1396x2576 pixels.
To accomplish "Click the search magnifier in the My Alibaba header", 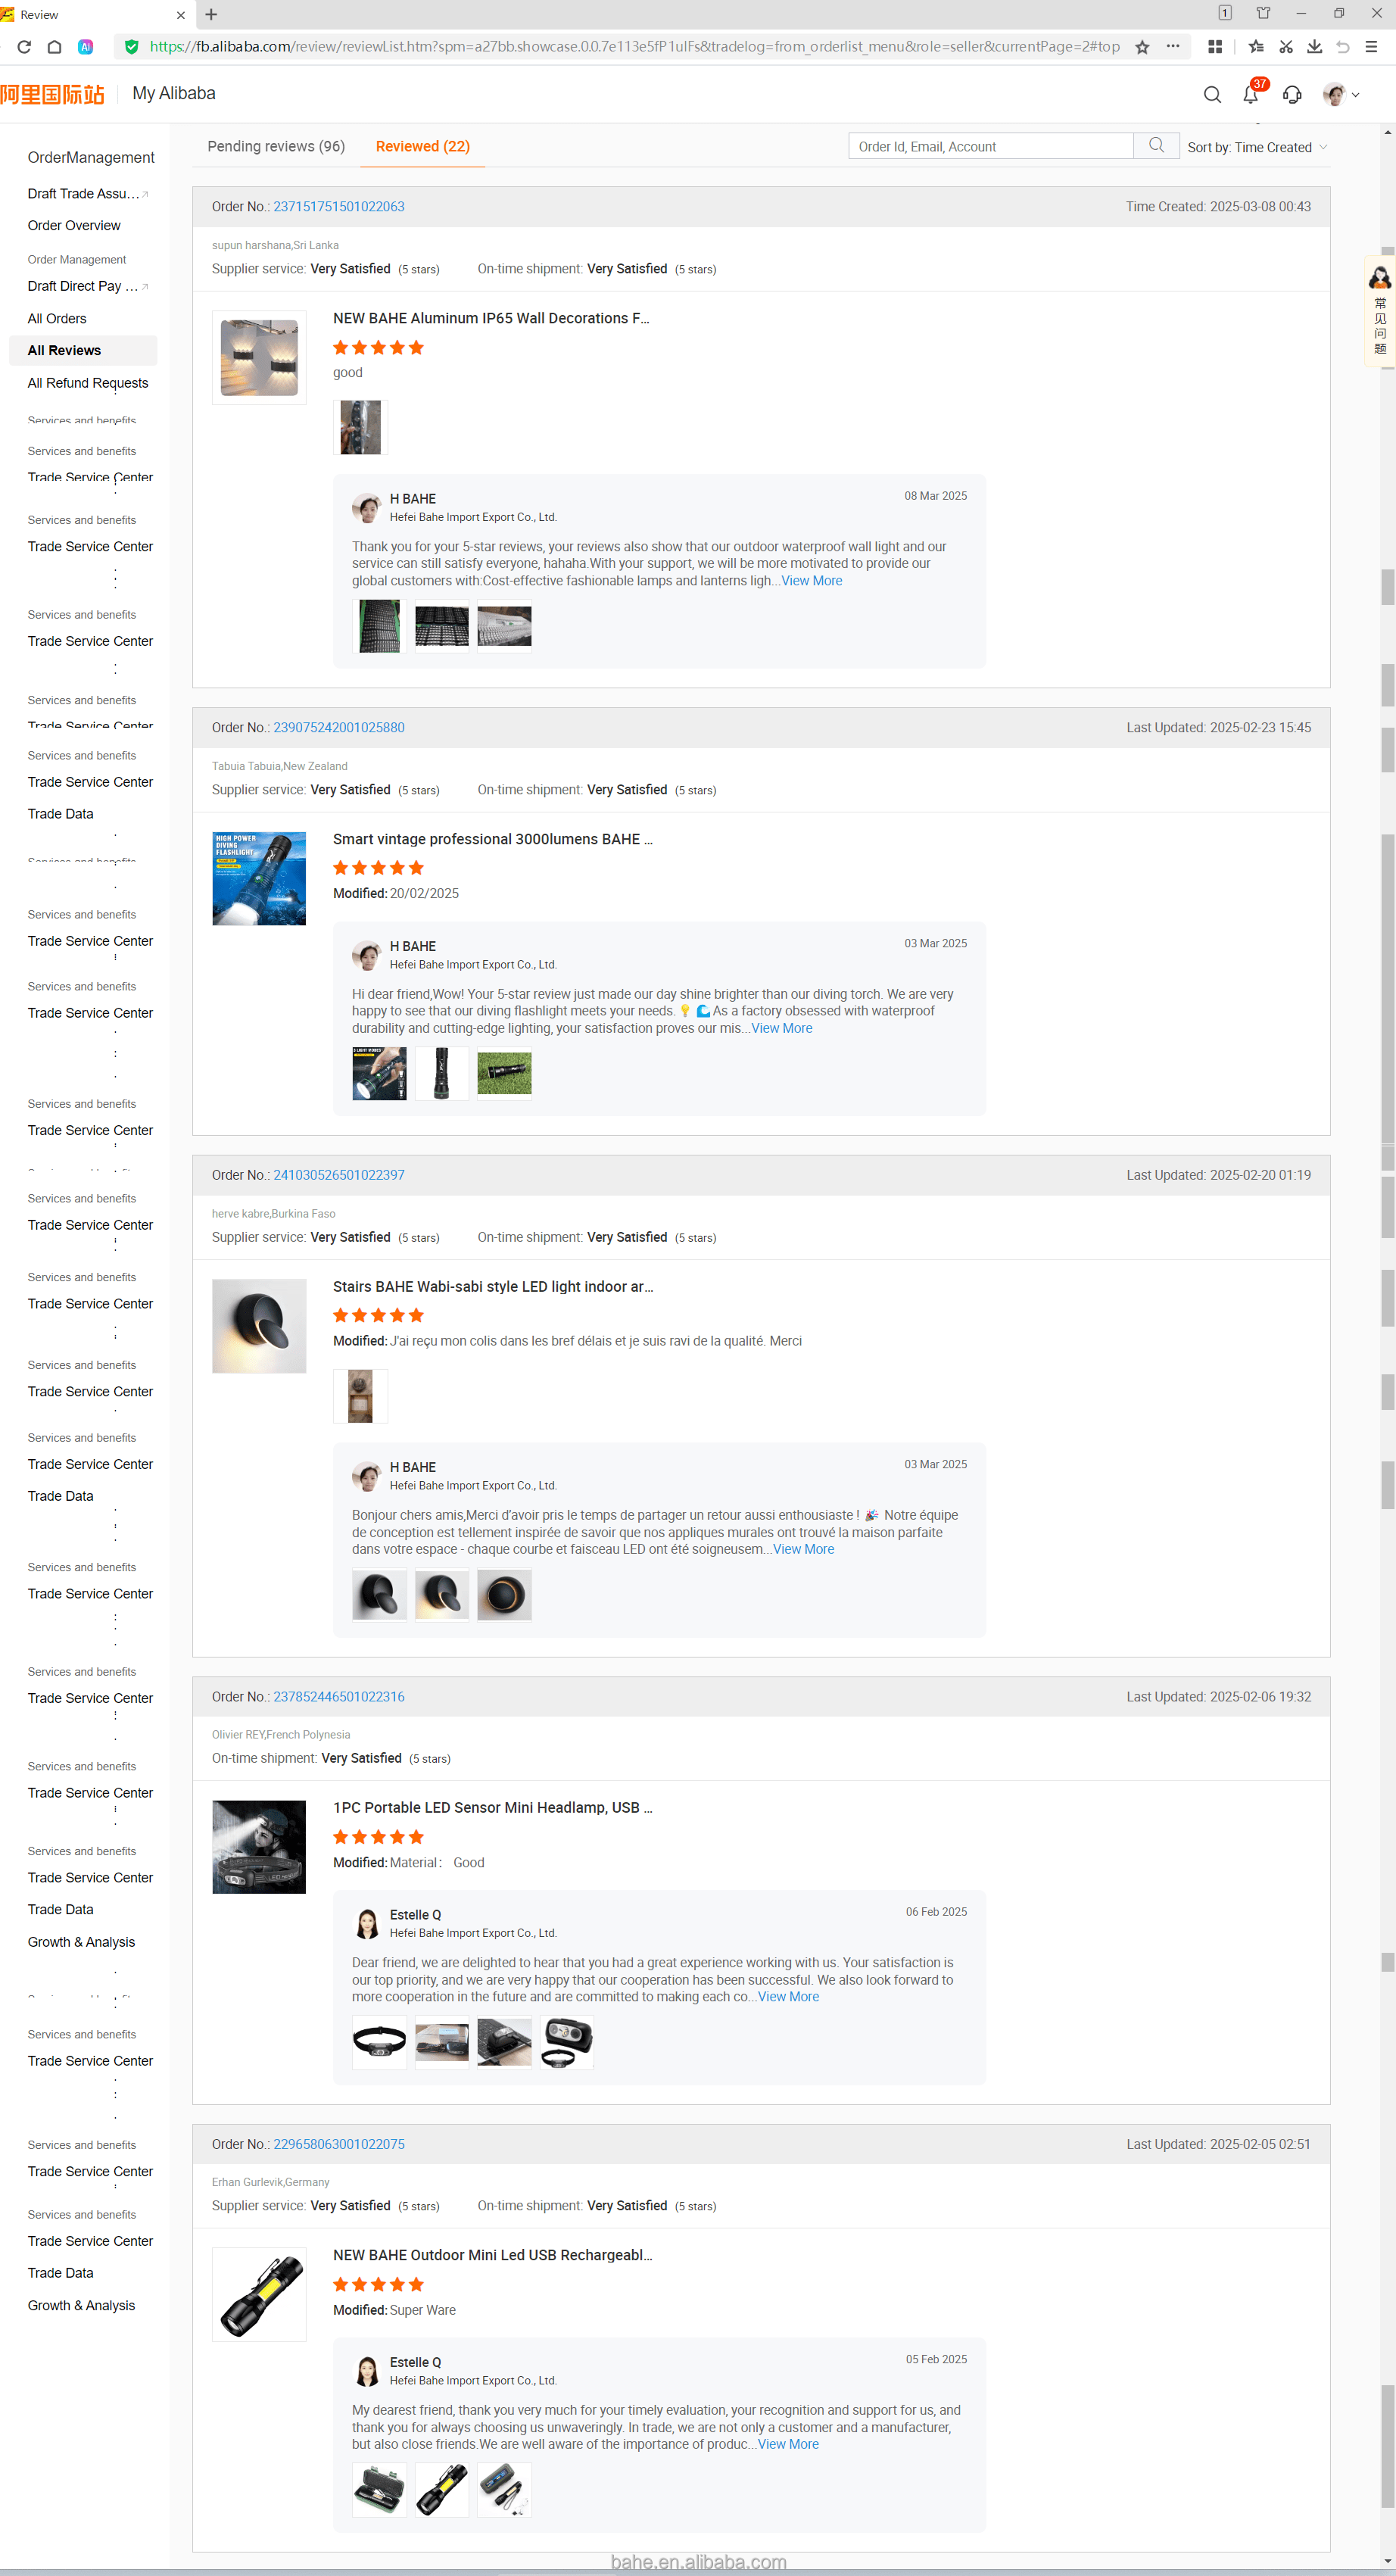I will (x=1212, y=95).
